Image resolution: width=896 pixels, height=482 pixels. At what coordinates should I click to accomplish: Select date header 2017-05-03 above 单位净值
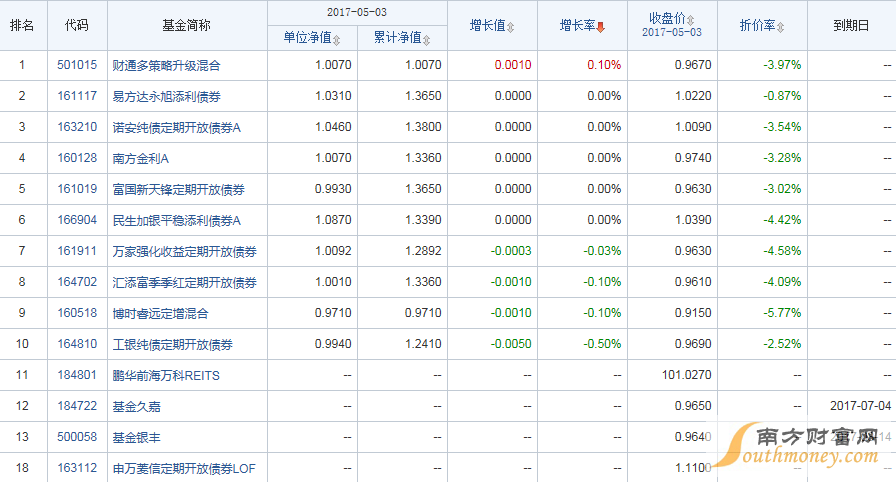click(x=357, y=12)
